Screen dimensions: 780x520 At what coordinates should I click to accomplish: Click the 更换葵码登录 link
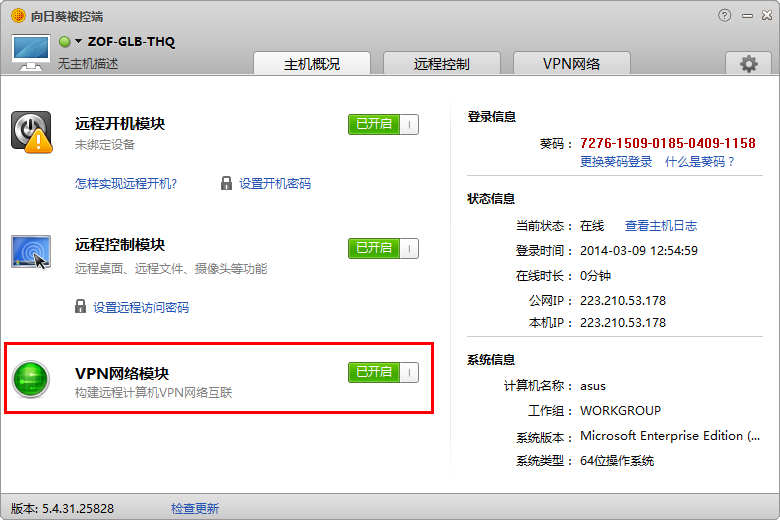[616, 161]
